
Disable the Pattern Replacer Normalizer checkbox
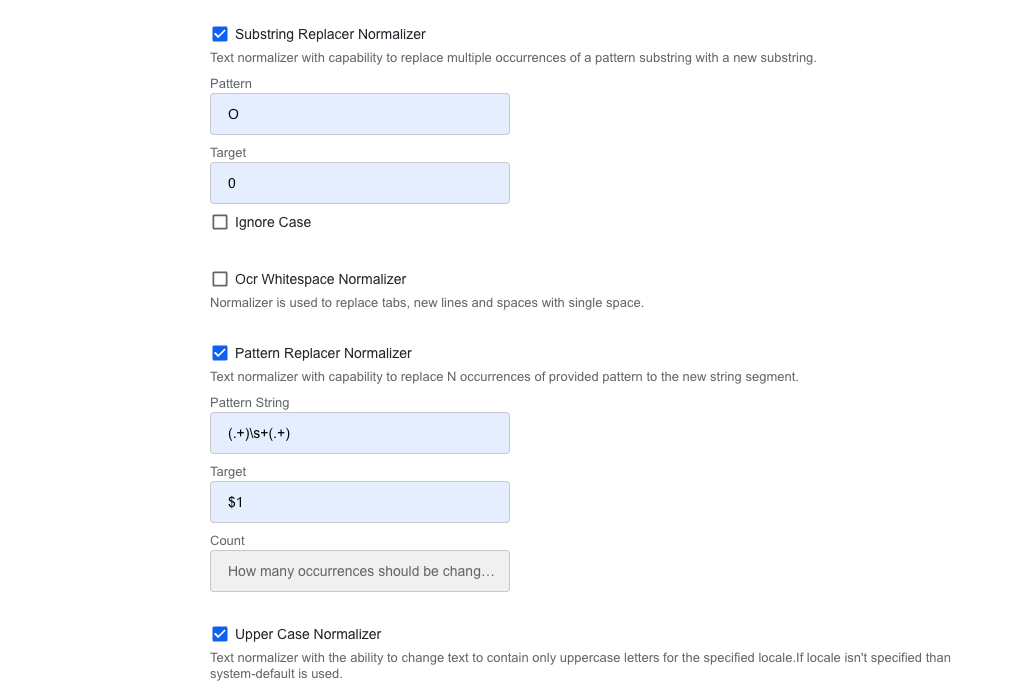click(220, 353)
